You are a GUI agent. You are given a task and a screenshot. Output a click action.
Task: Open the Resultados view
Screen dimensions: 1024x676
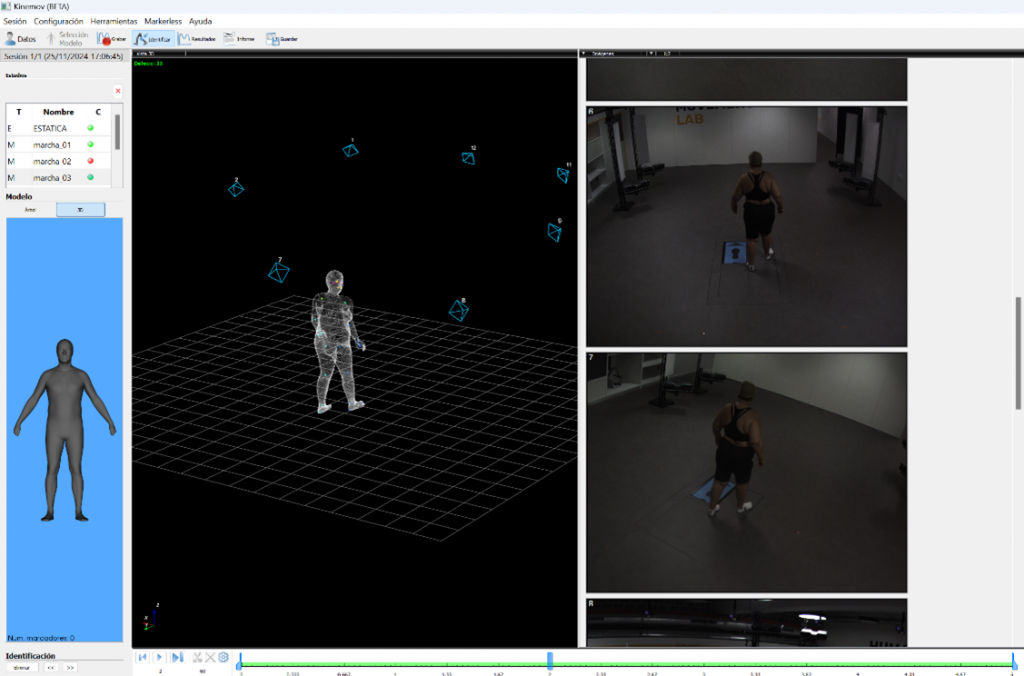click(197, 39)
